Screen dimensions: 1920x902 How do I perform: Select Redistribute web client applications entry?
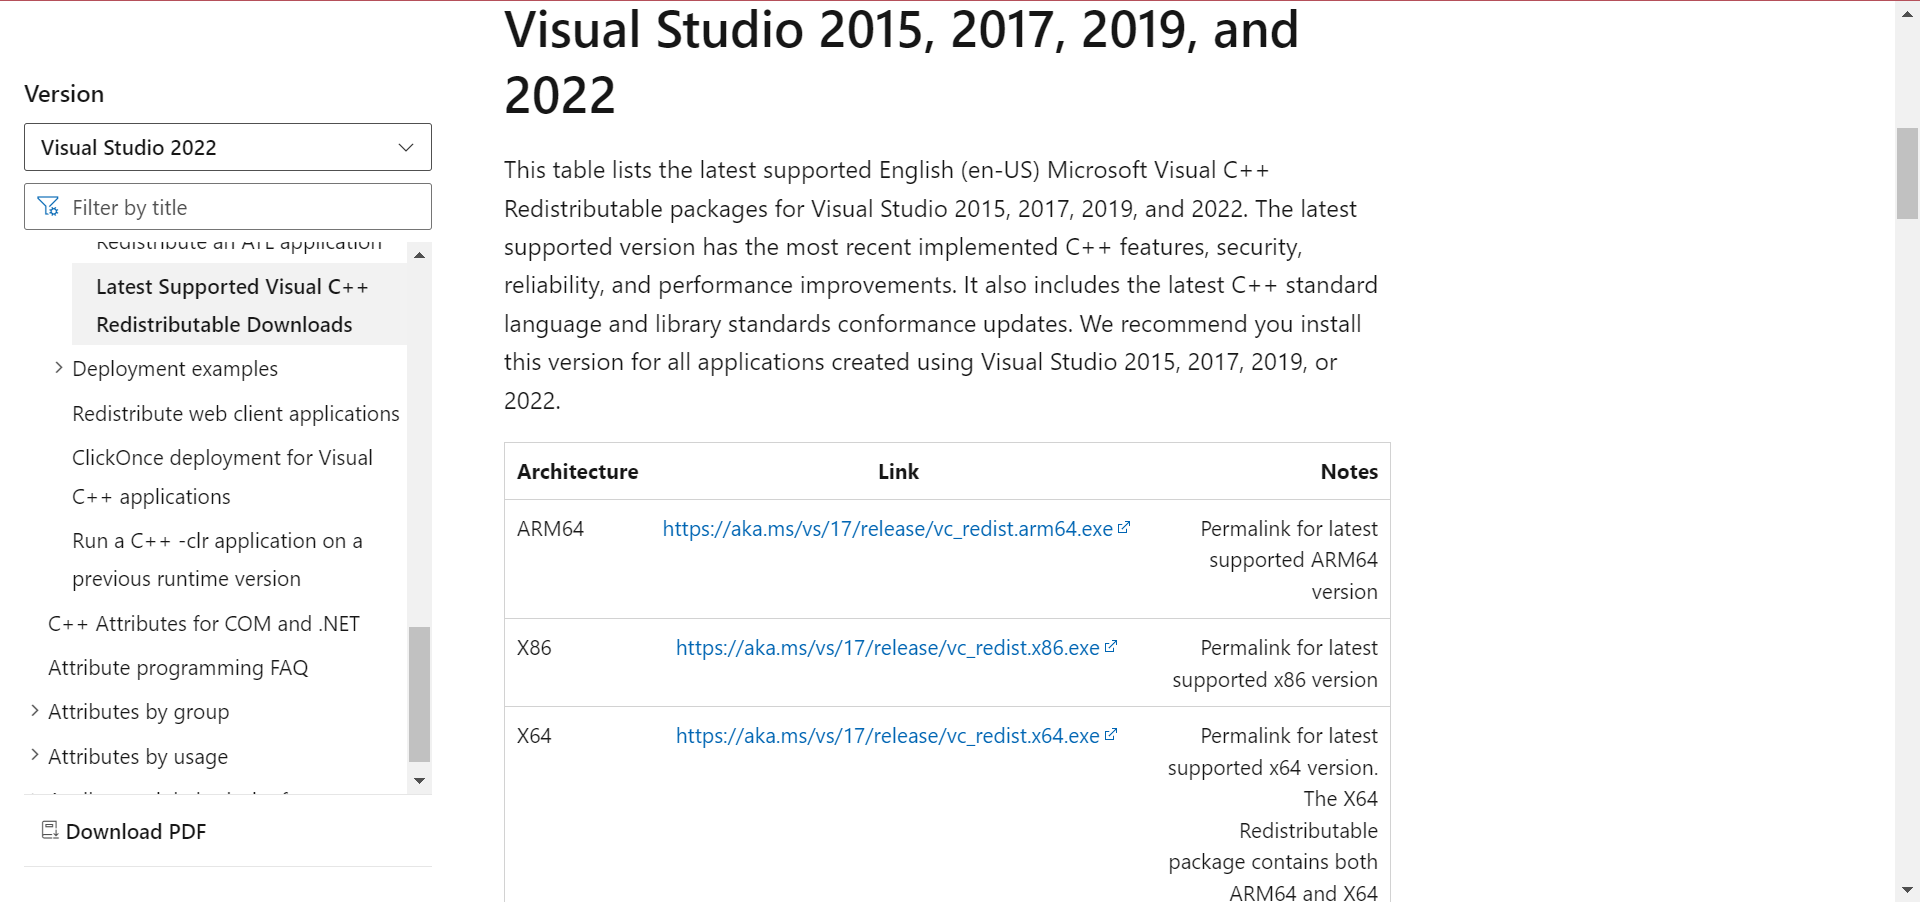click(235, 413)
